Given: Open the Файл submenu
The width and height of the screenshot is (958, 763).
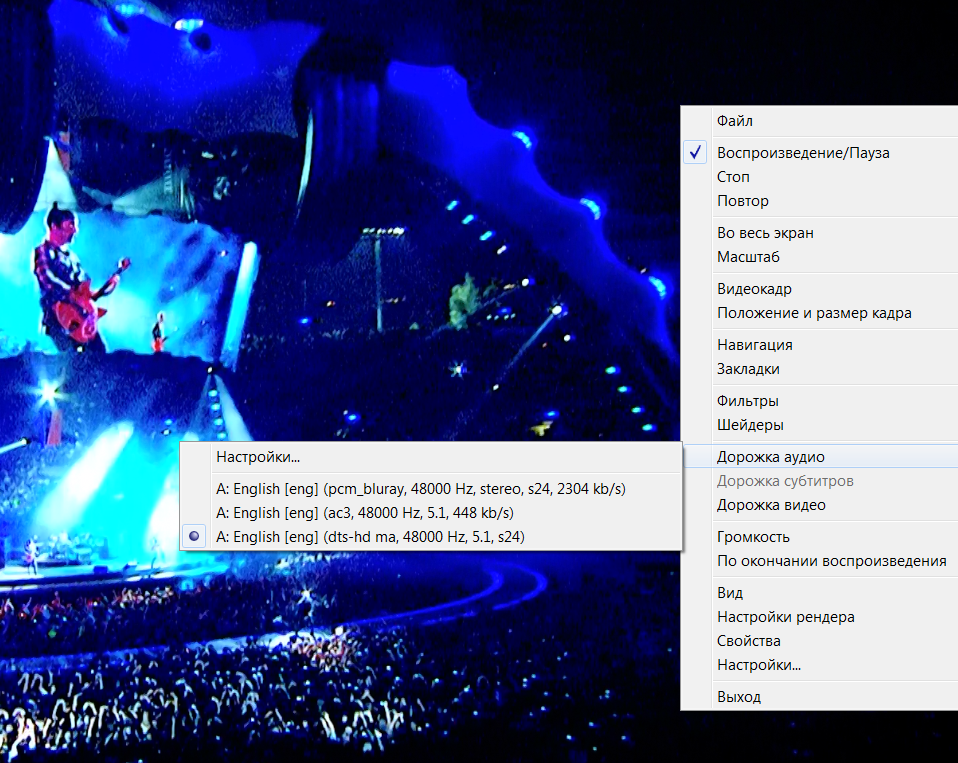Looking at the screenshot, I should tap(735, 121).
